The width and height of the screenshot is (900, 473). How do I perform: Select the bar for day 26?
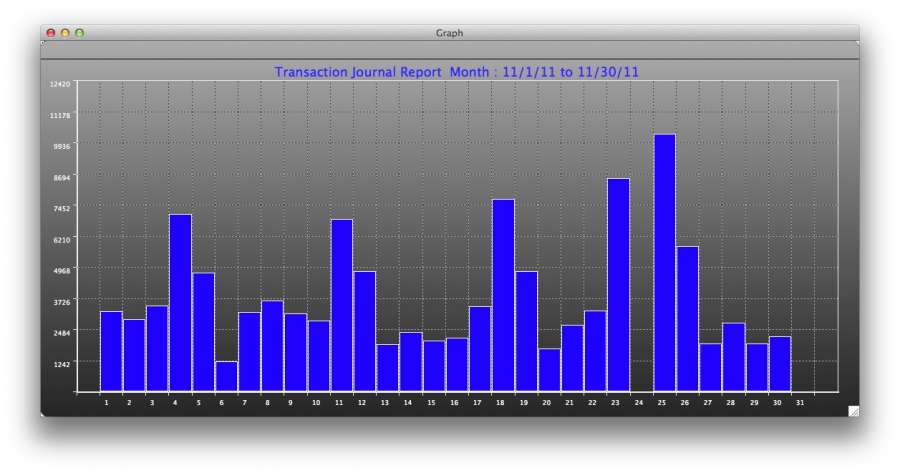[x=687, y=319]
